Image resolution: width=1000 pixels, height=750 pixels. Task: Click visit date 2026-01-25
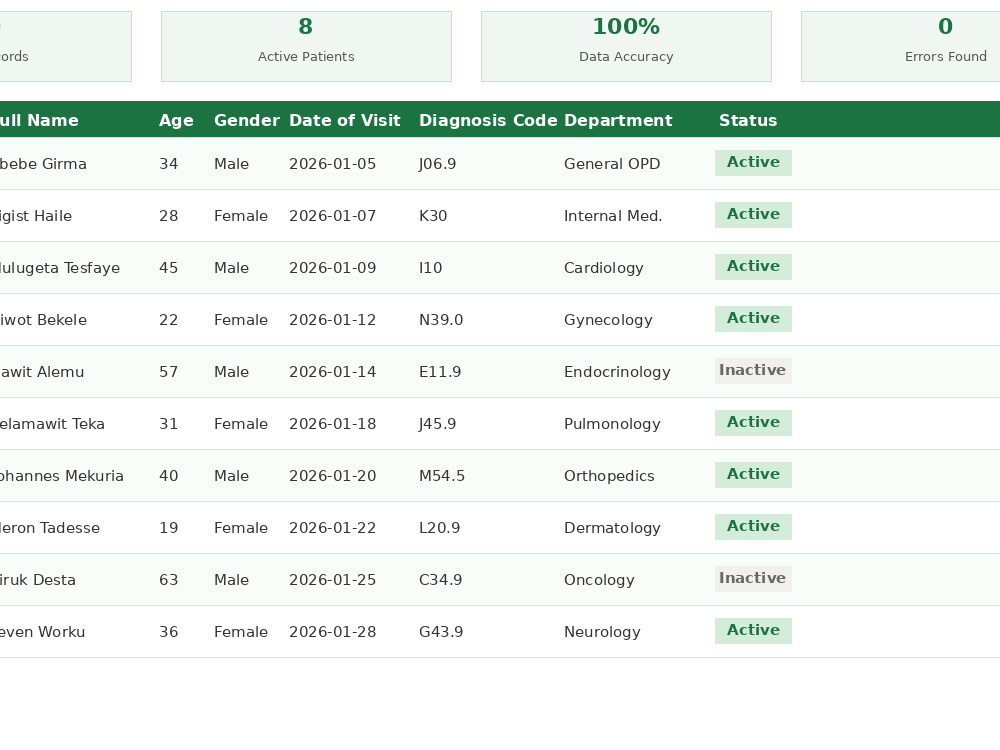click(x=332, y=580)
